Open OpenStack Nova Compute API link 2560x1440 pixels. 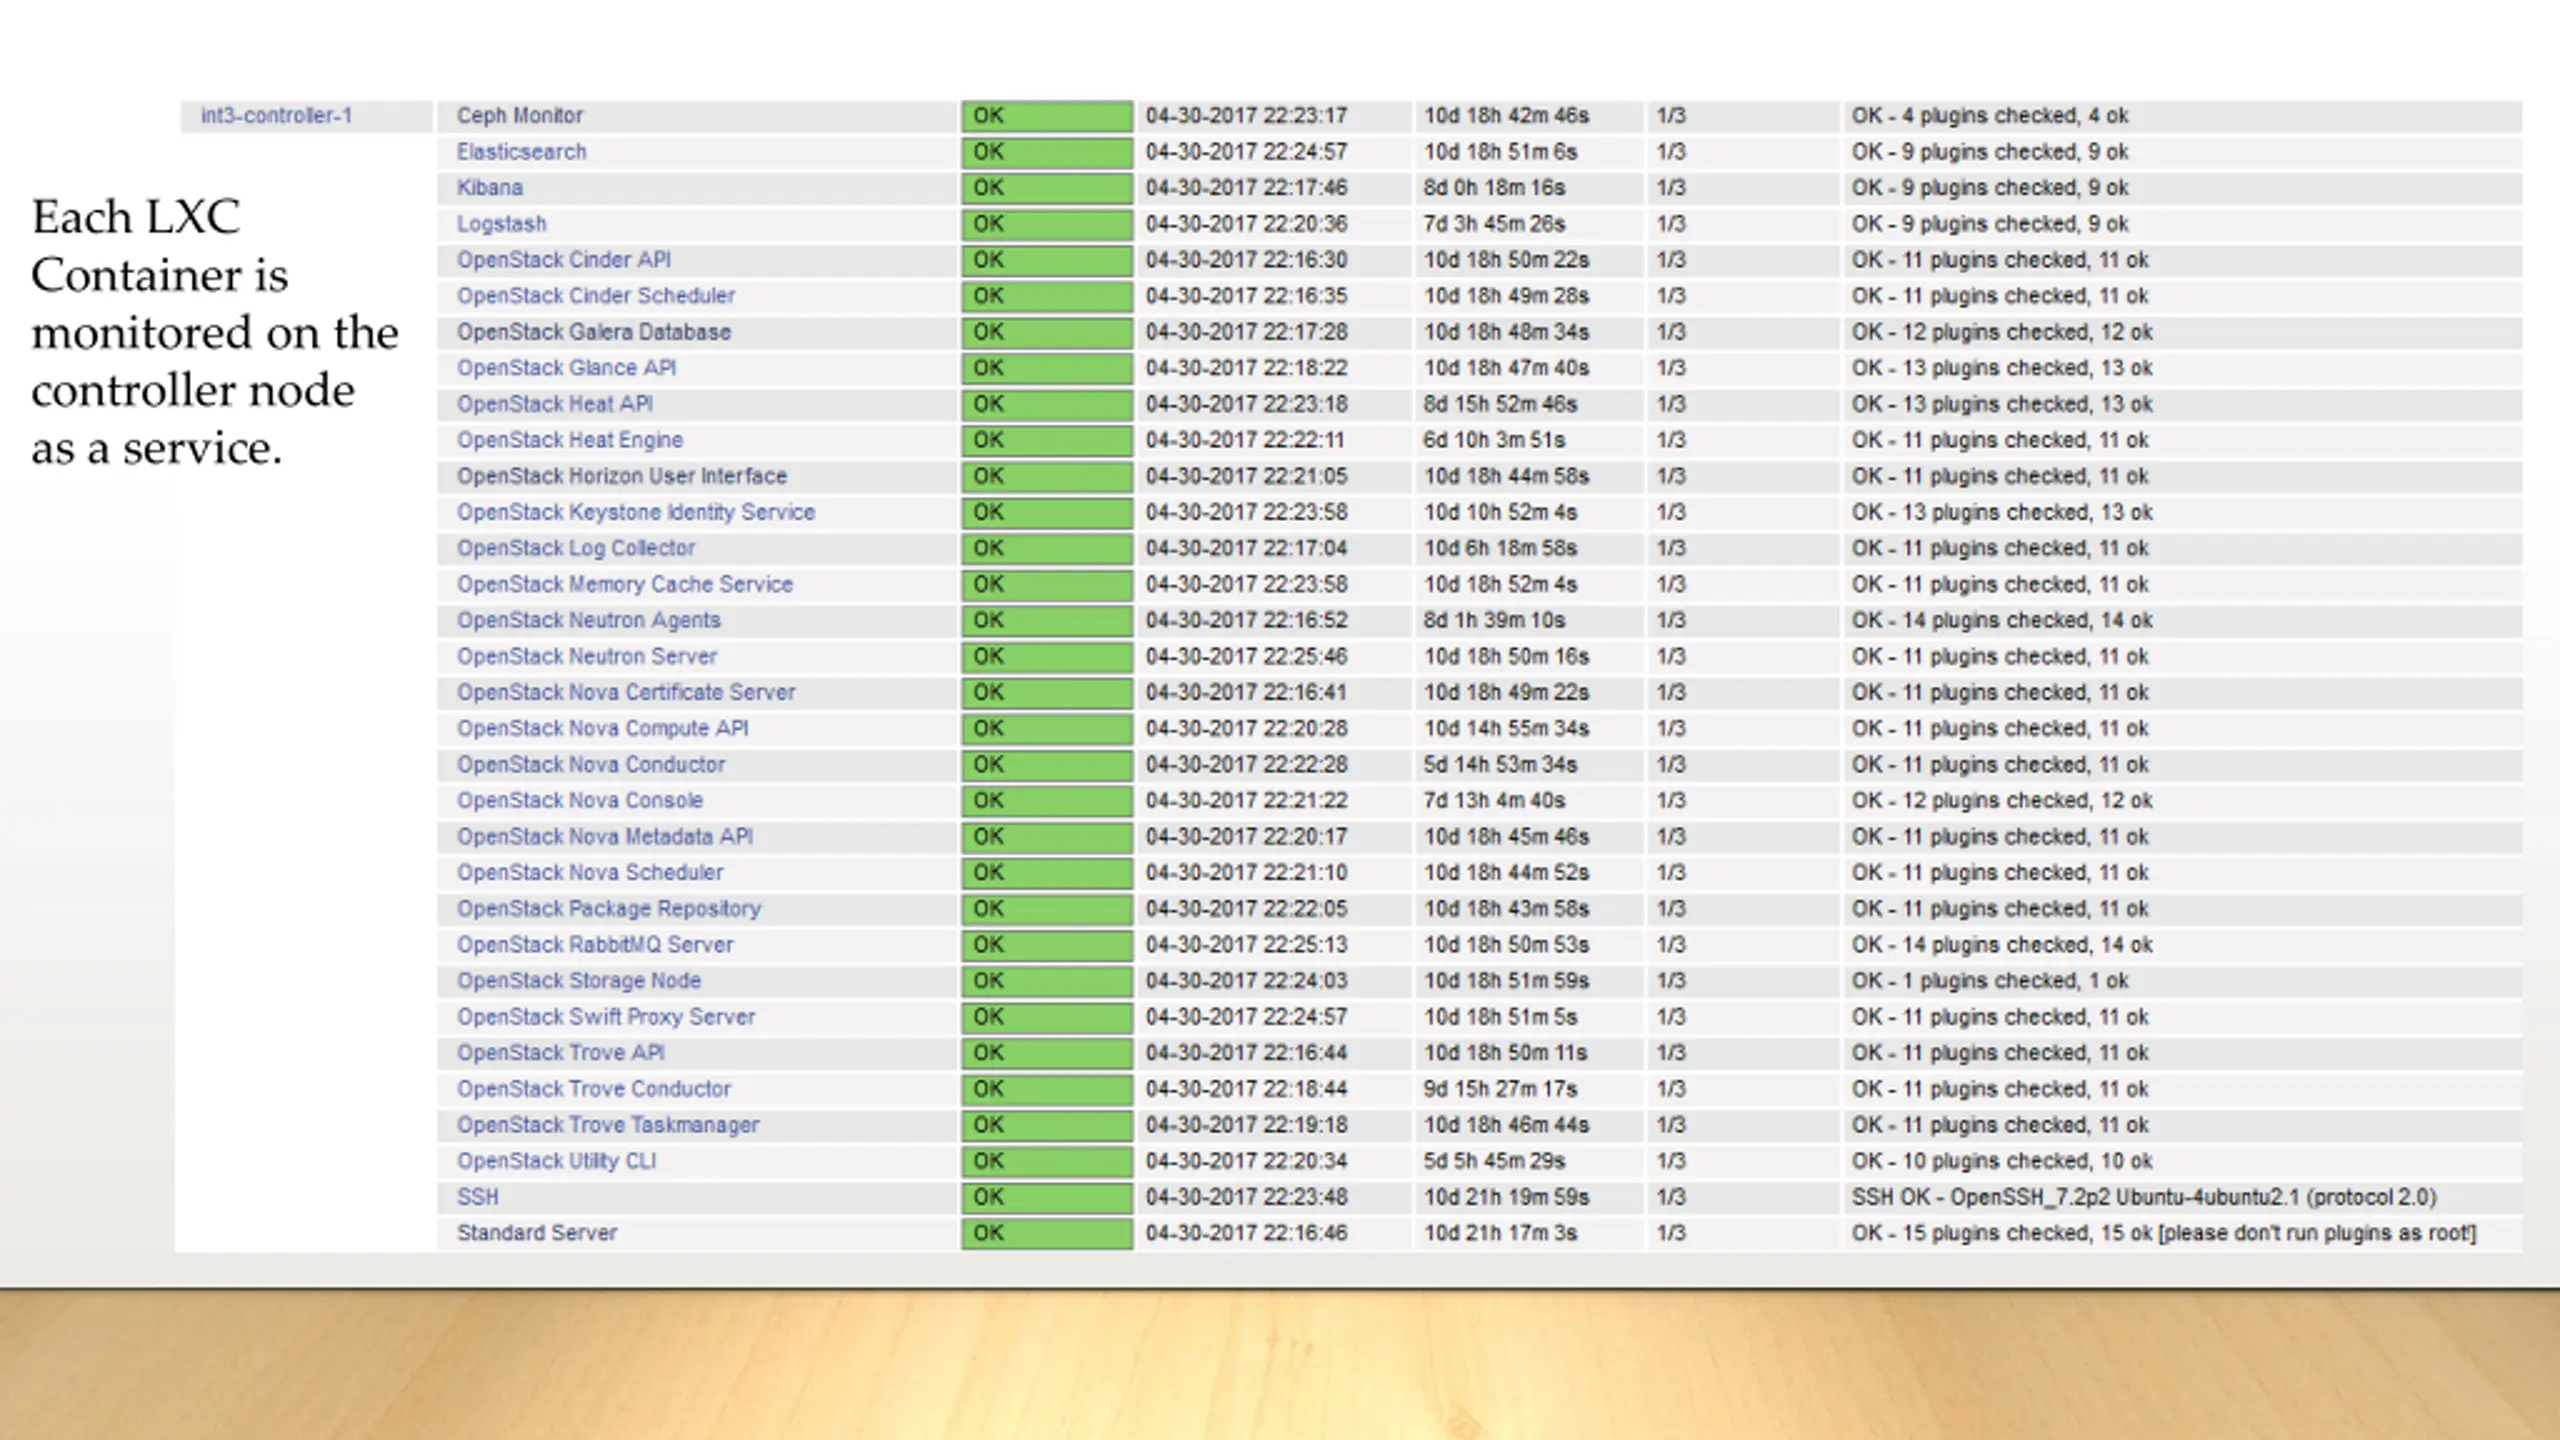[602, 728]
